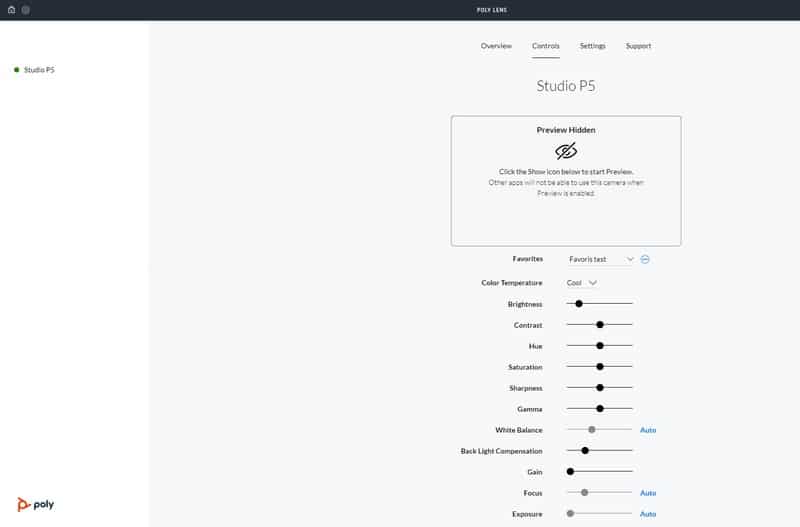The height and width of the screenshot is (527, 800).
Task: Switch to the Overview tab
Action: tap(496, 46)
